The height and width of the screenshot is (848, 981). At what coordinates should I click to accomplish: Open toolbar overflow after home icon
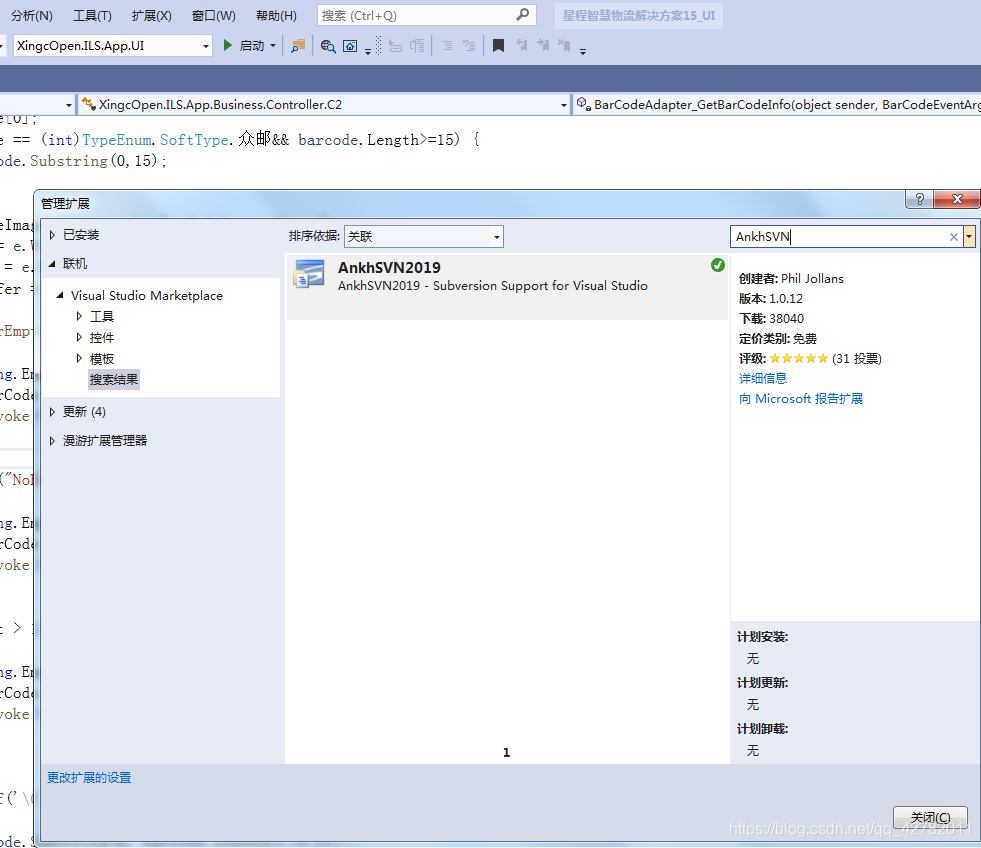coord(368,51)
